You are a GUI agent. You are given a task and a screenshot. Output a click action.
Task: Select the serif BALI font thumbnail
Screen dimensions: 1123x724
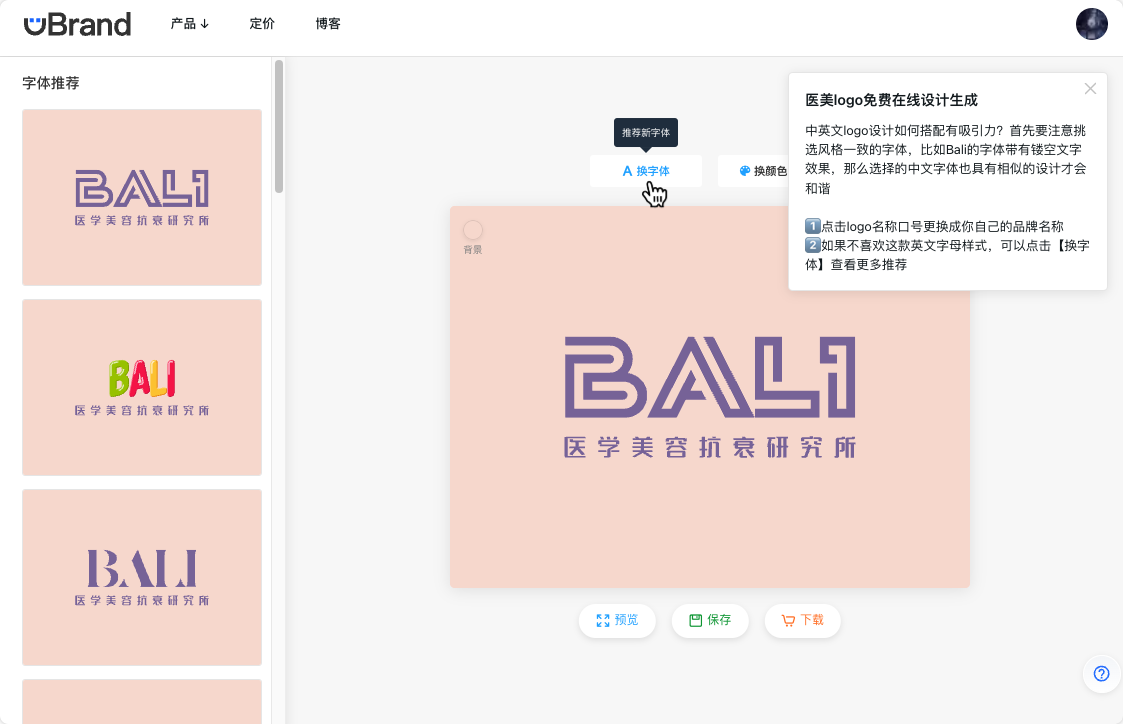[x=141, y=577]
